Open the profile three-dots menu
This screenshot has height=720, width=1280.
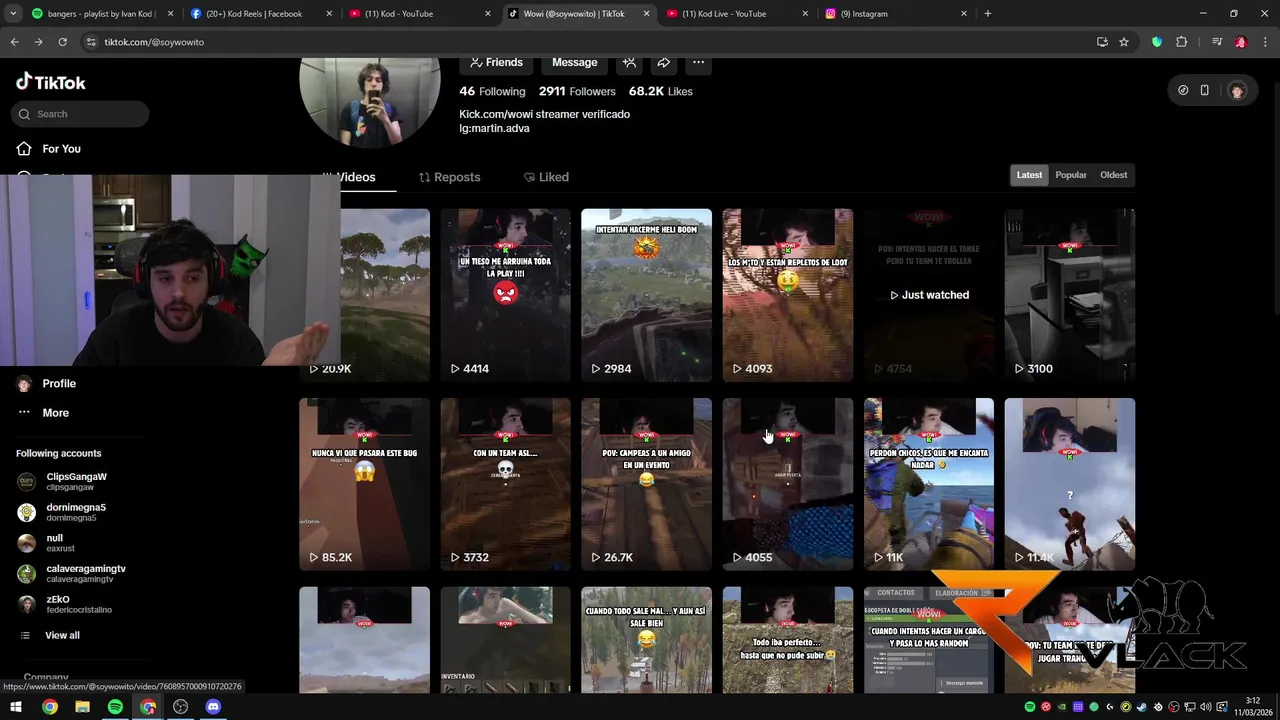tap(698, 62)
